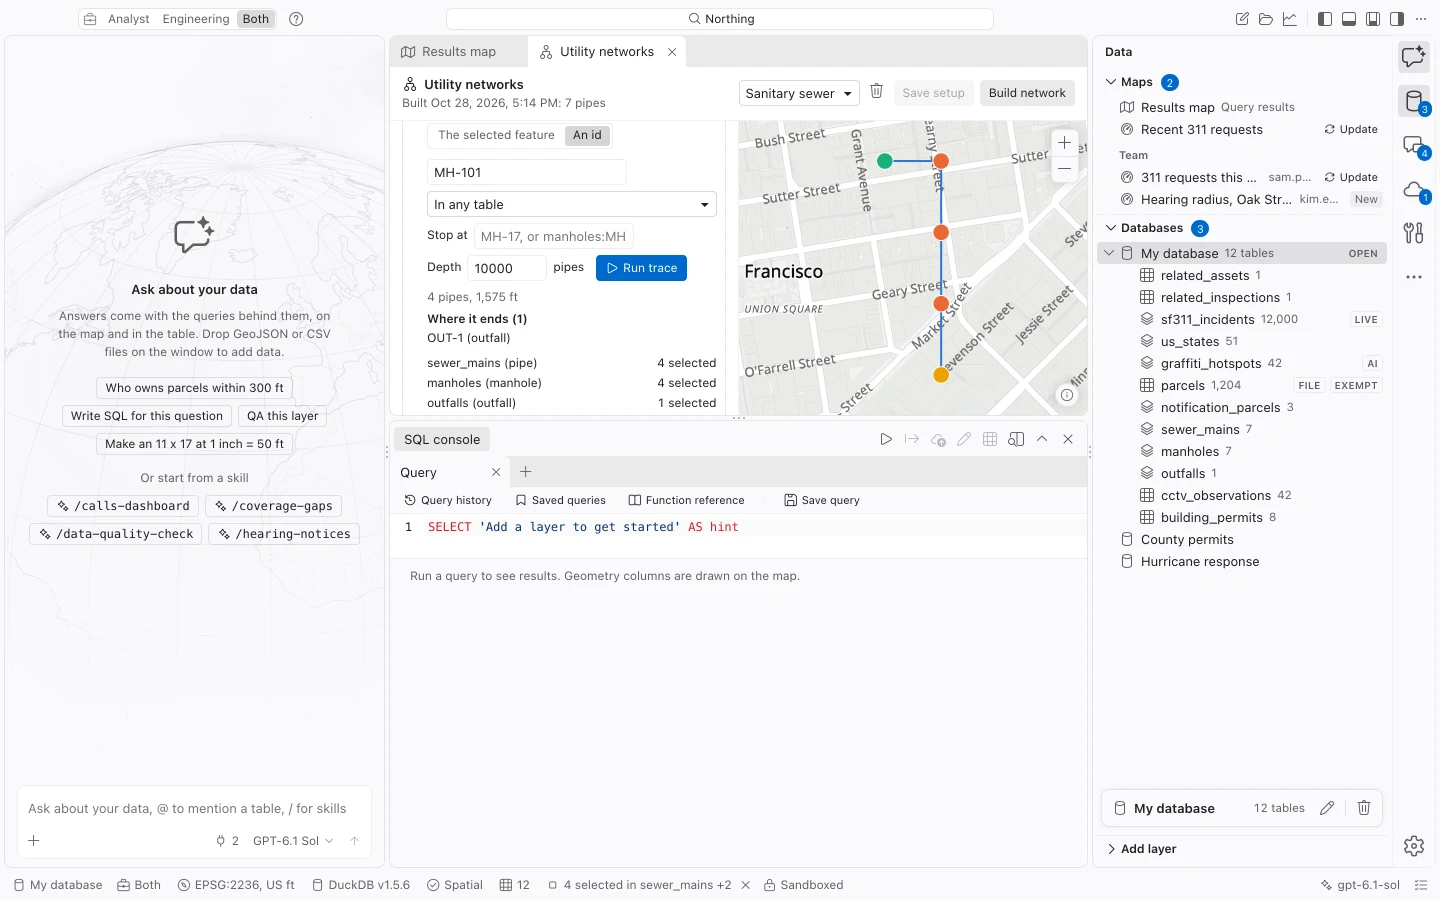Click the new note compose icon

(1242, 19)
